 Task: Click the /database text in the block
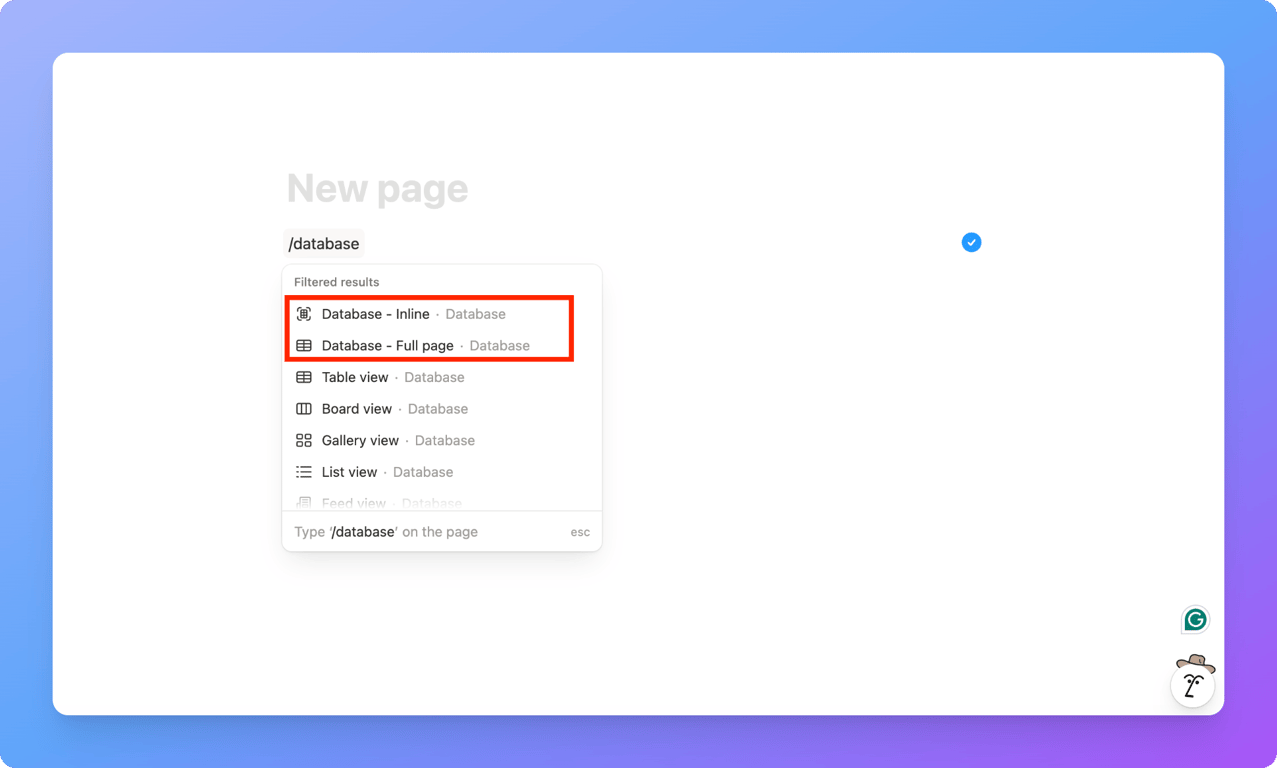point(323,242)
